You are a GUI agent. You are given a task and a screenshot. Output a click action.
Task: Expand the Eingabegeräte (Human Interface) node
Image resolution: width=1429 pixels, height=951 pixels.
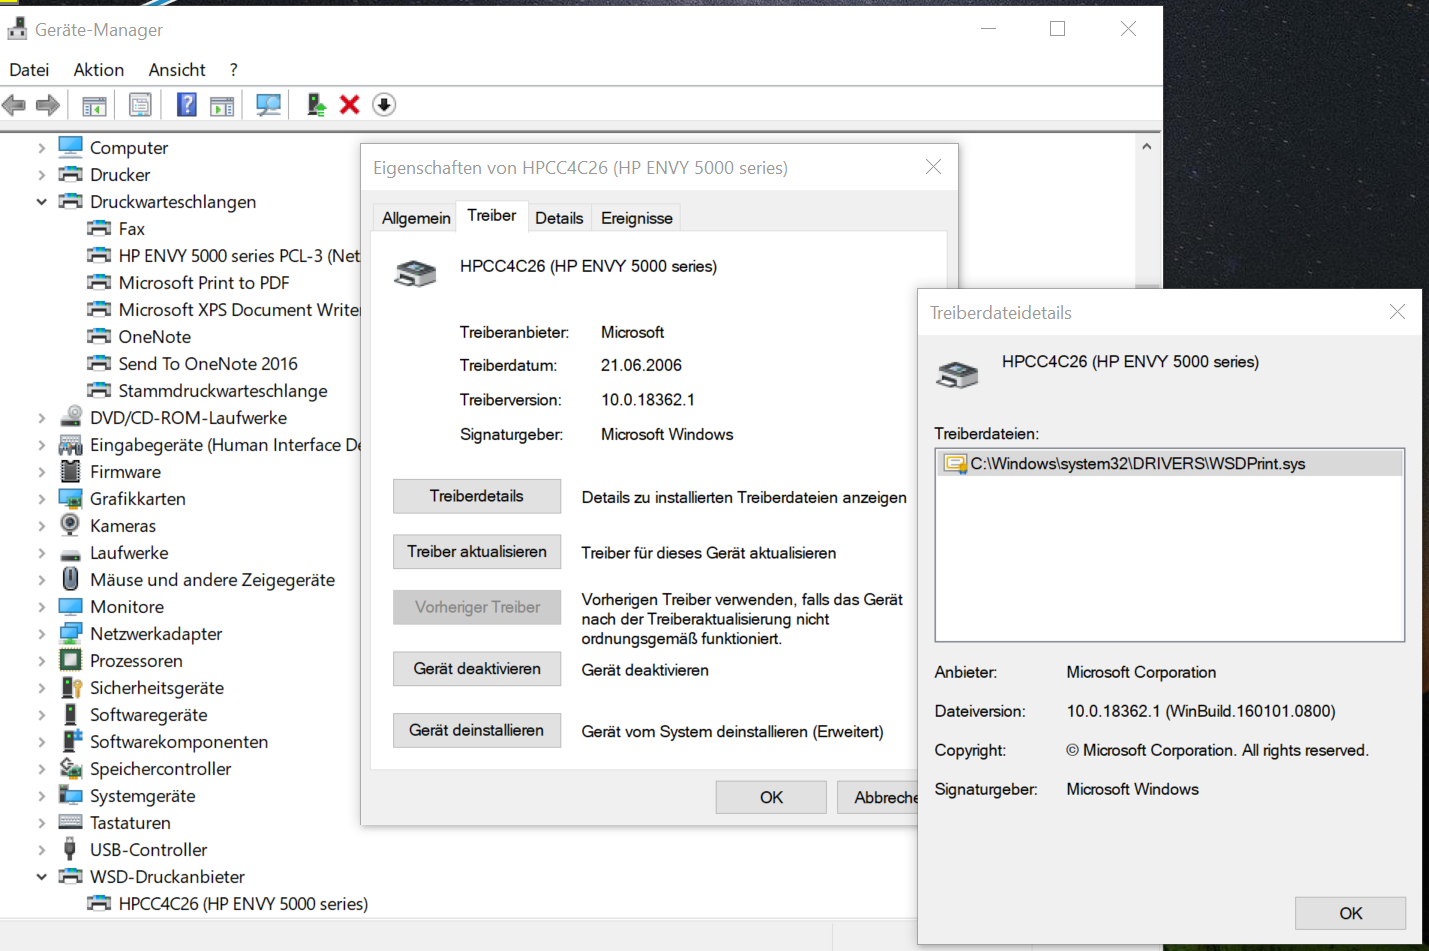(41, 445)
